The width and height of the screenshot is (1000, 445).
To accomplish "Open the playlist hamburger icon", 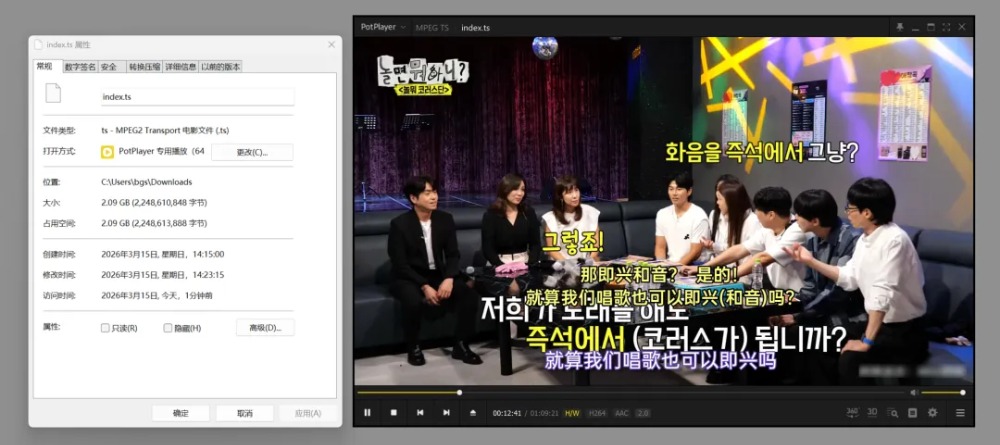I will click(960, 412).
